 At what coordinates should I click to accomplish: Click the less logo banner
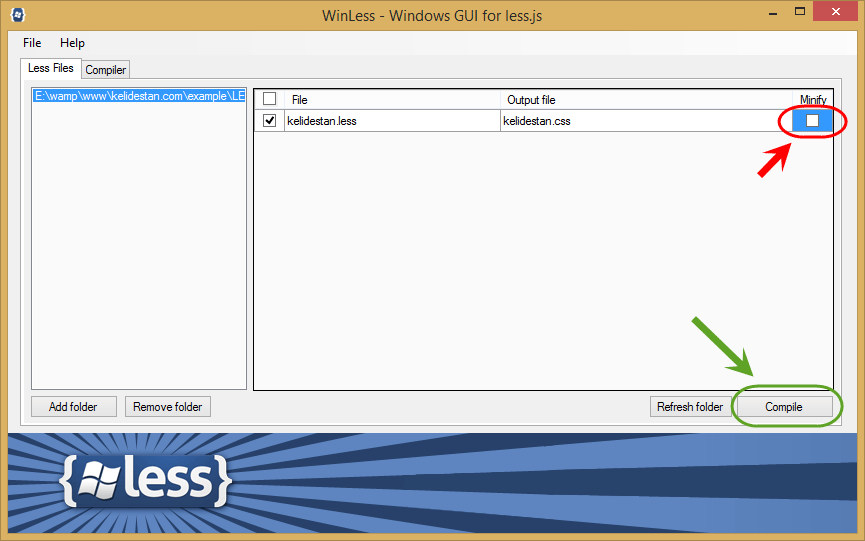(146, 480)
